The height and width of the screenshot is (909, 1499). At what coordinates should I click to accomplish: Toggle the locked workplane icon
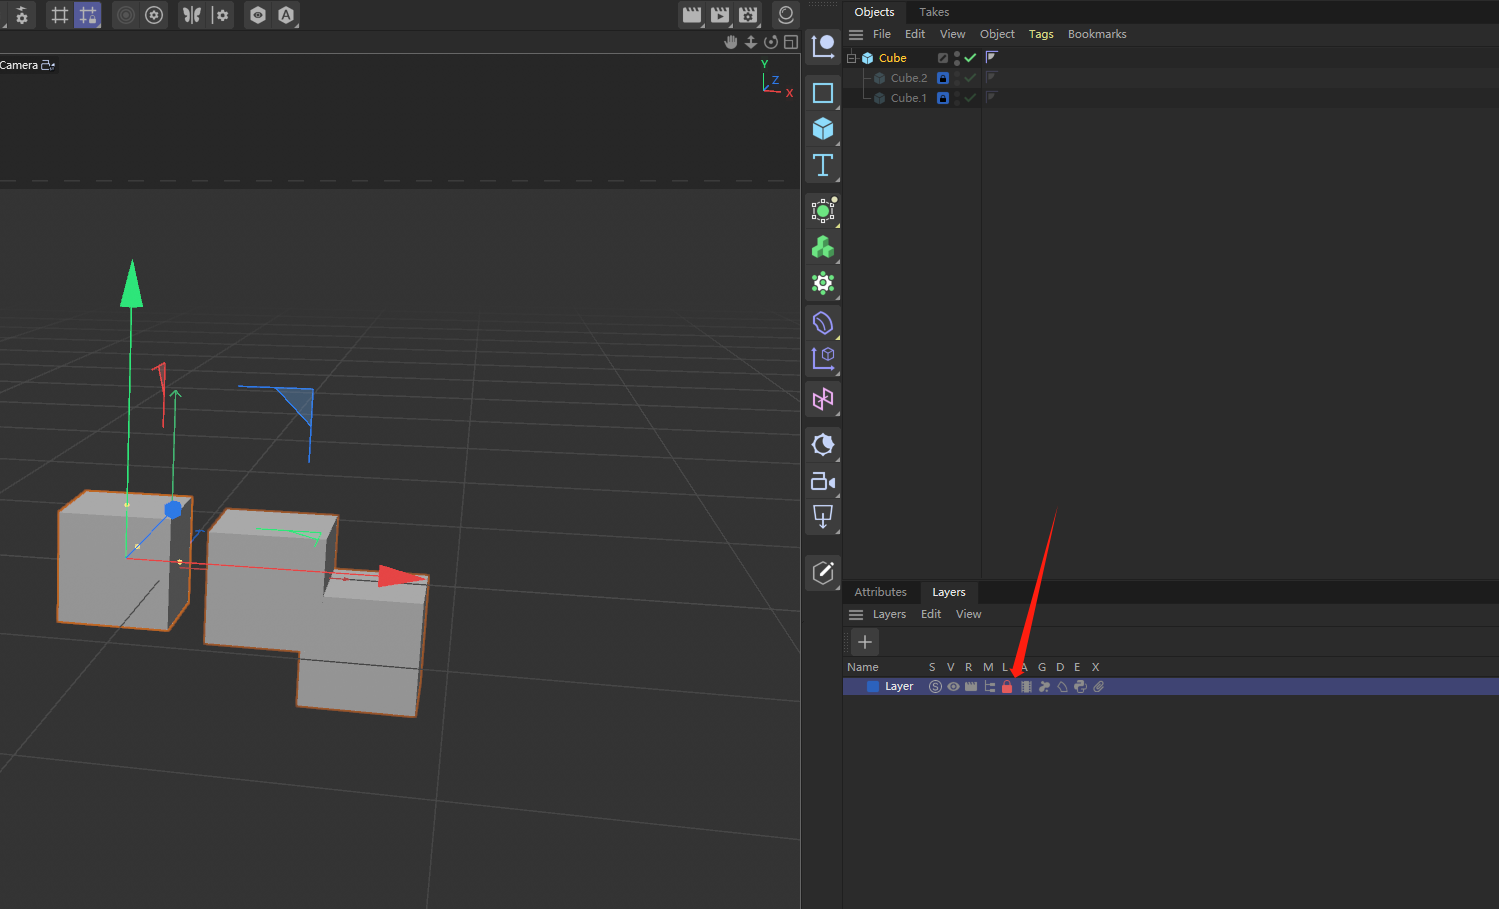(88, 15)
